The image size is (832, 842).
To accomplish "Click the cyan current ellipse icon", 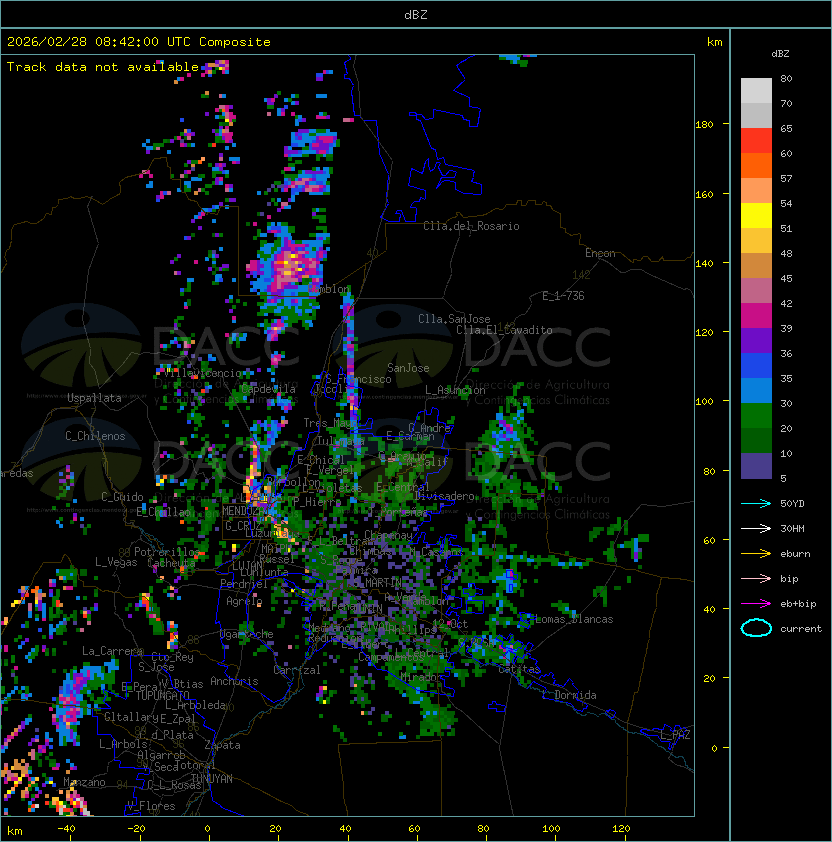I will [x=756, y=628].
